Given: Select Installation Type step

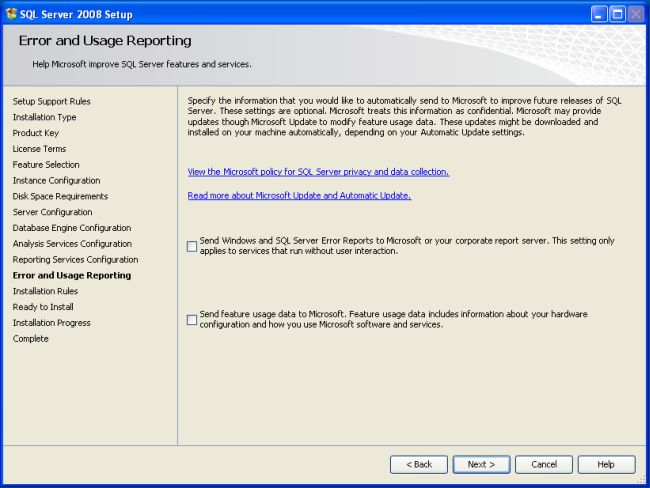Looking at the screenshot, I should click(44, 117).
